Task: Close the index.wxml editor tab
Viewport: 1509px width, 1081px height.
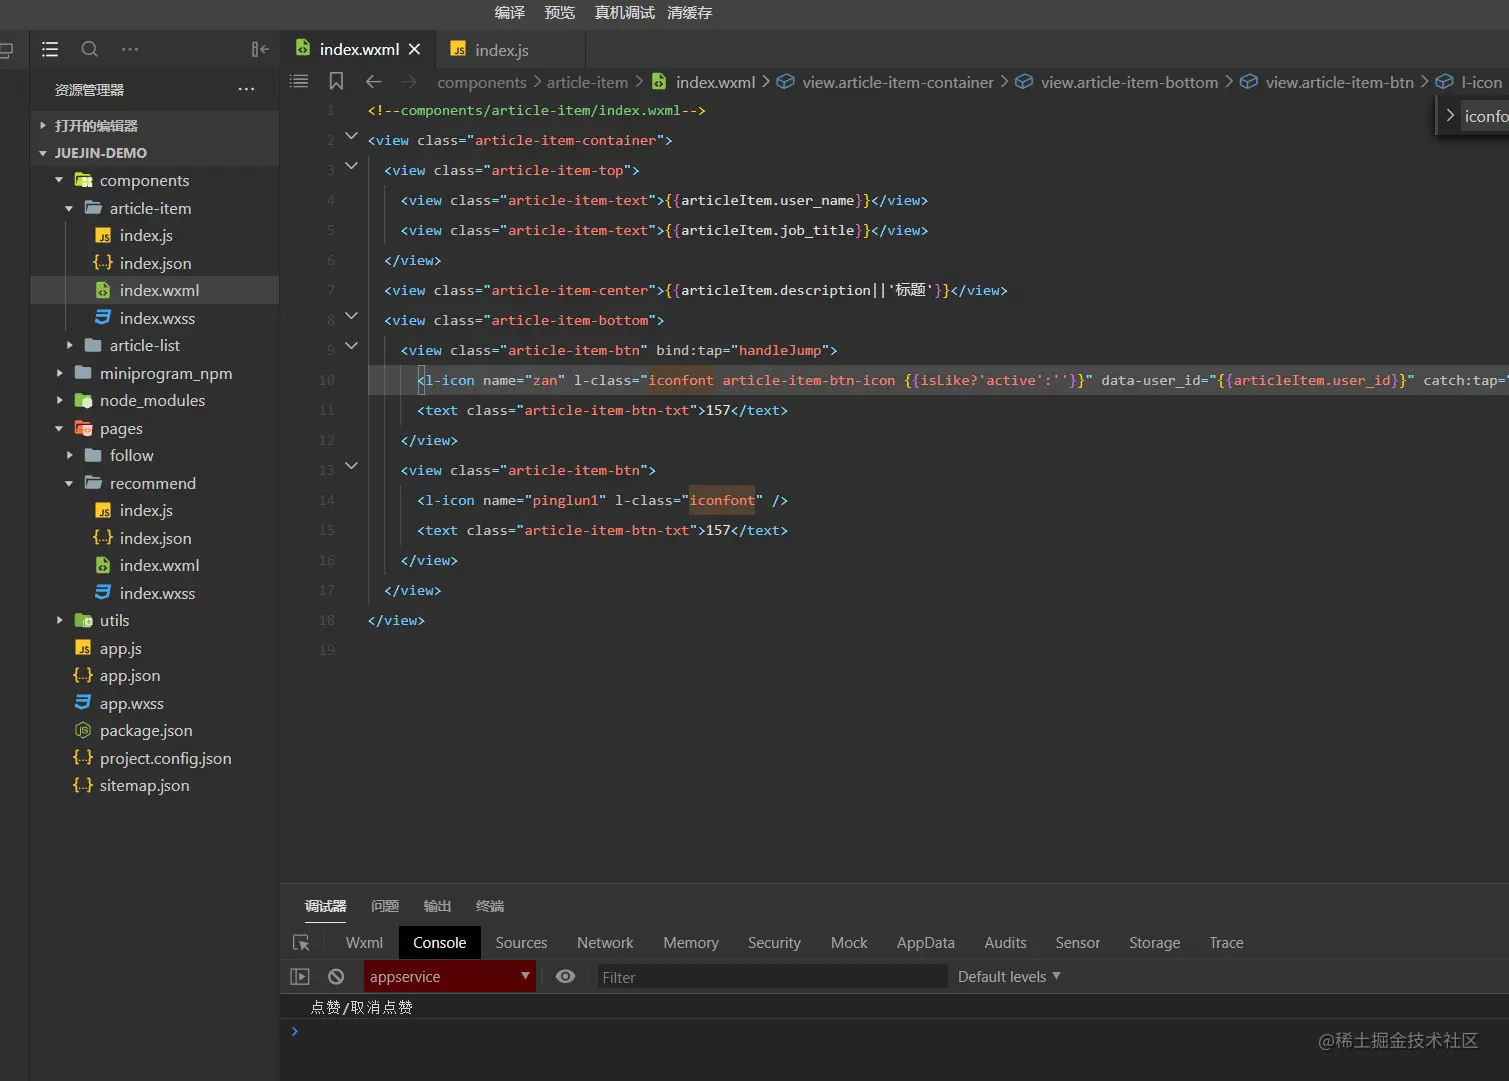Action: 414,49
